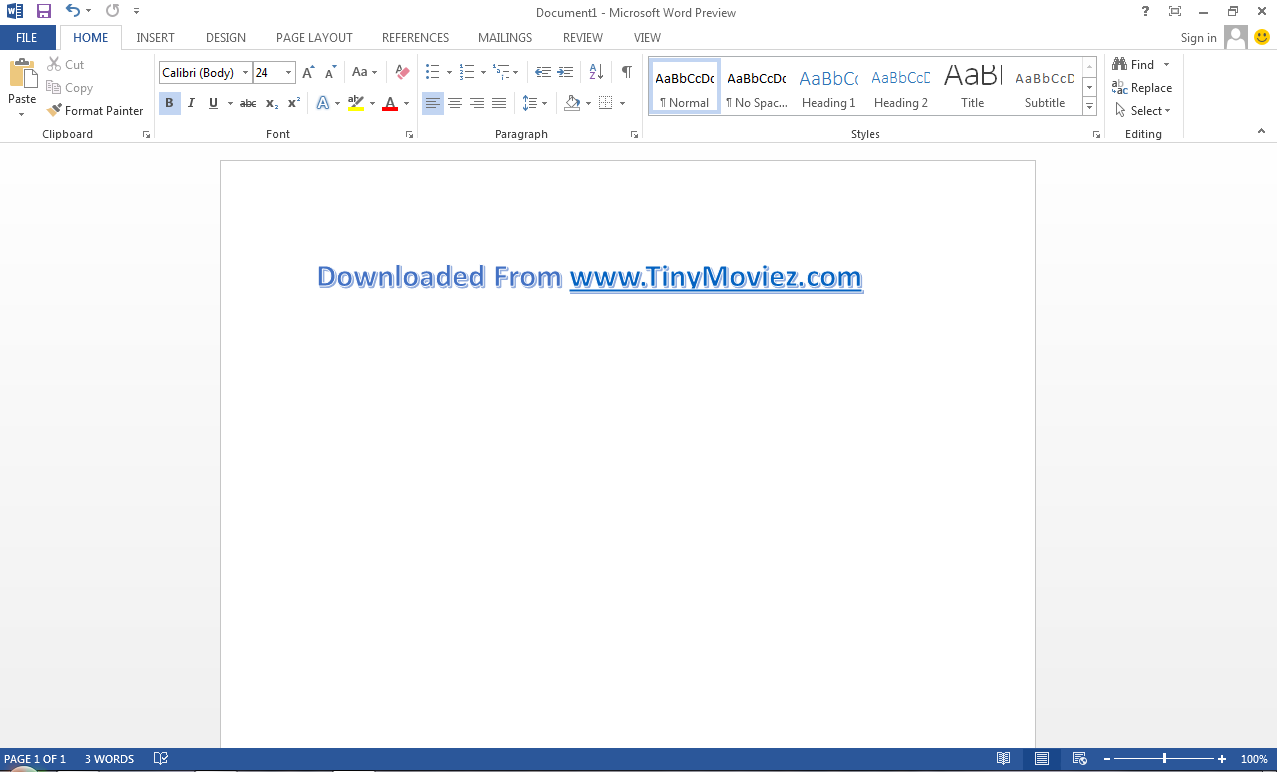Toggle Italic formatting
Screen dimensions: 1277x772
pyautogui.click(x=191, y=103)
